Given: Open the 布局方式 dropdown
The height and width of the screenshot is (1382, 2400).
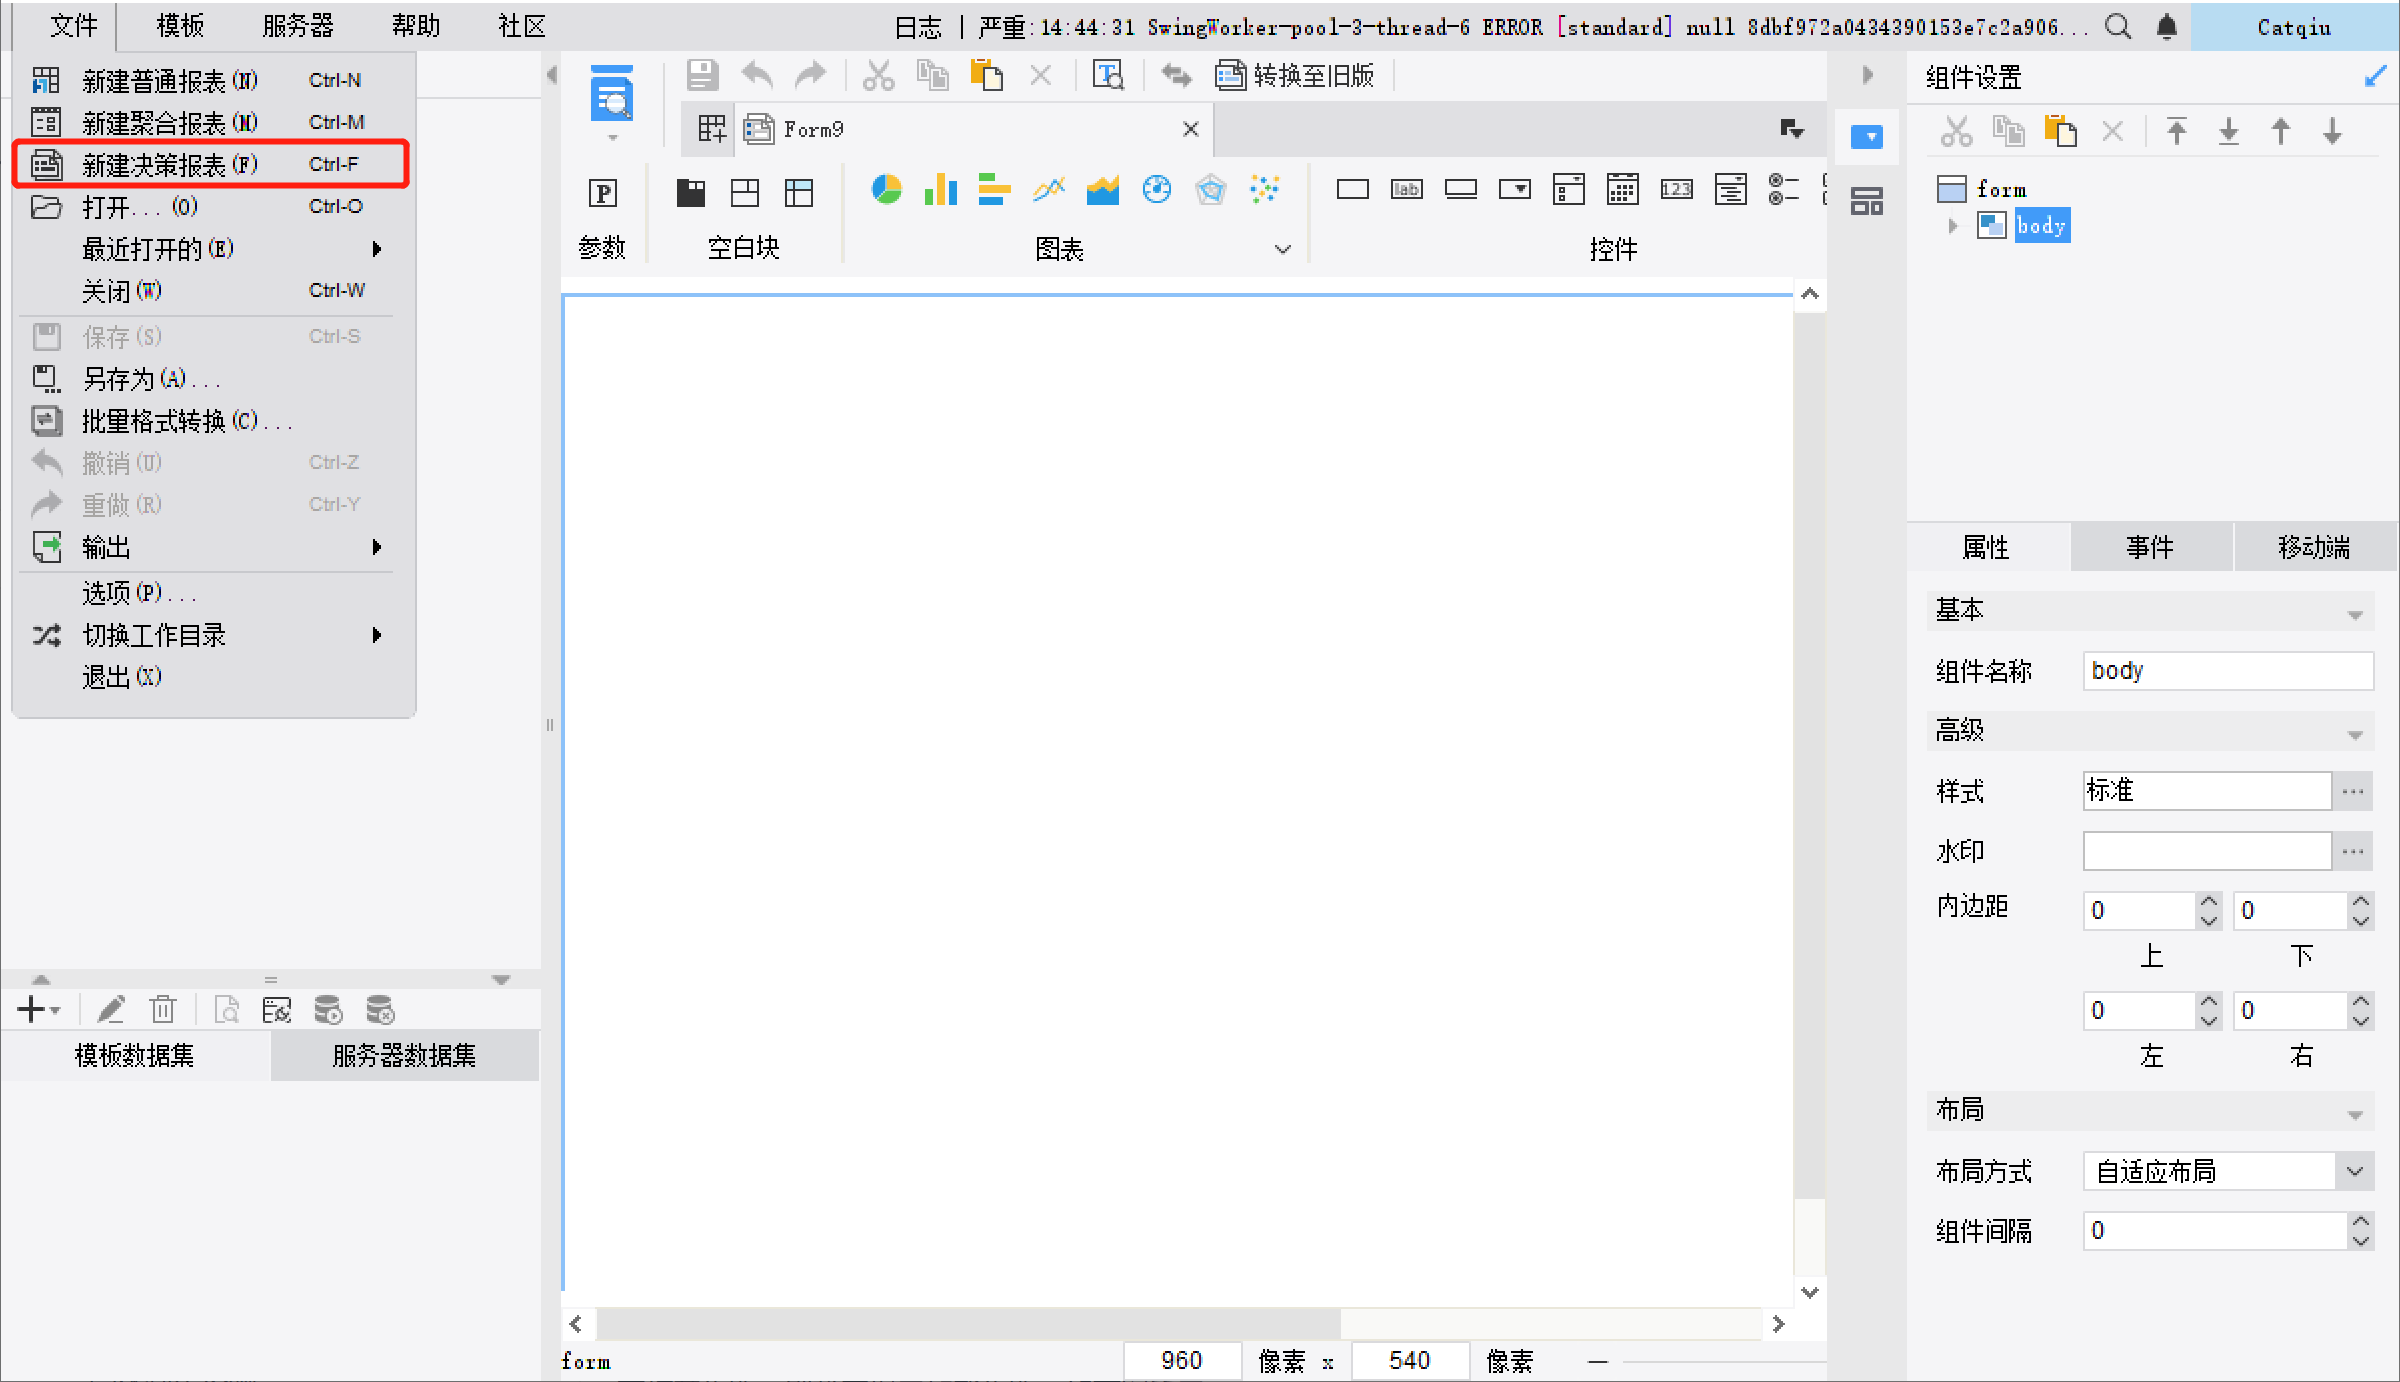Looking at the screenshot, I should pyautogui.click(x=2354, y=1171).
